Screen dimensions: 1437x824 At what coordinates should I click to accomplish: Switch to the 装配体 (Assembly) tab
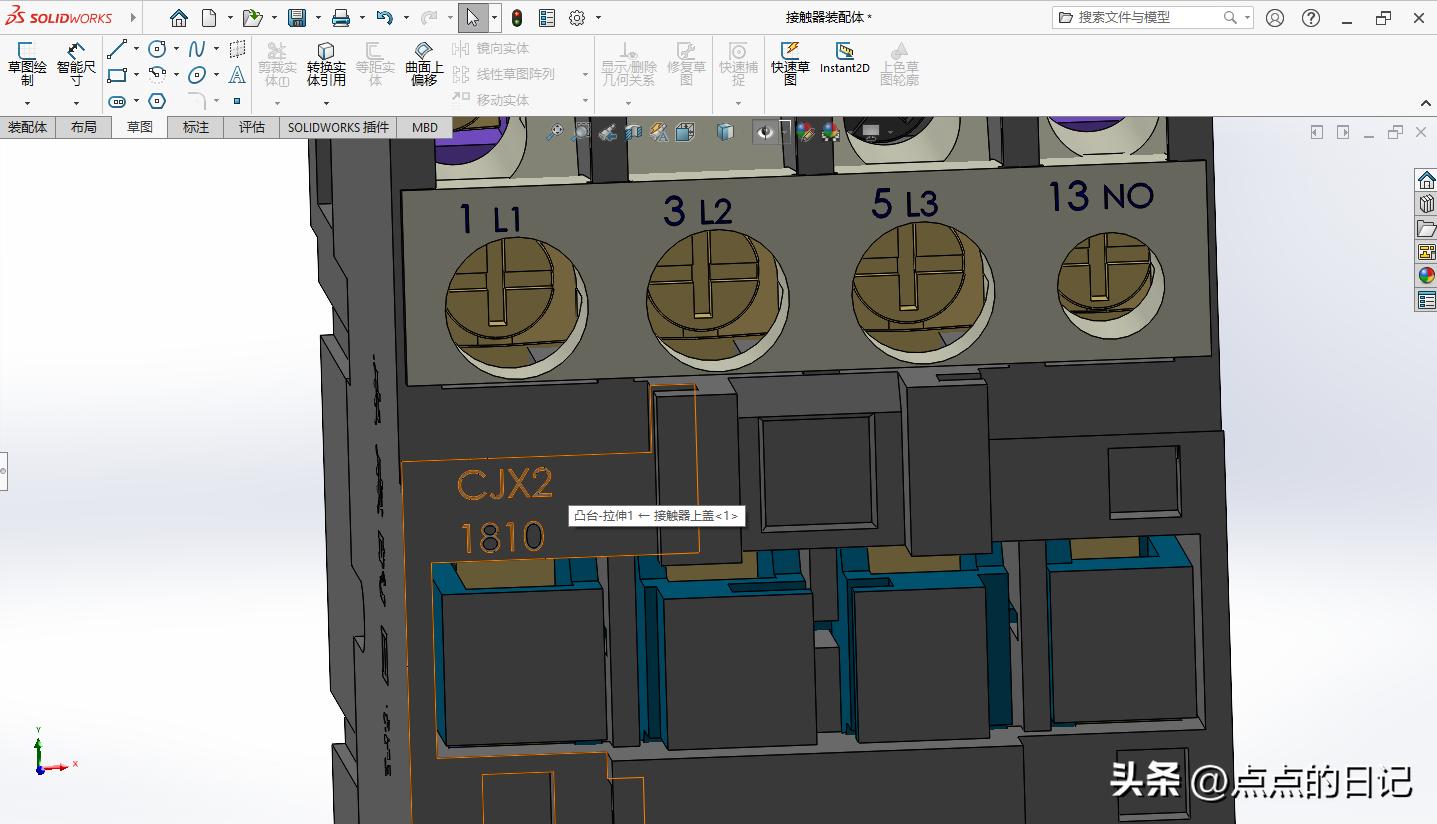pos(28,127)
